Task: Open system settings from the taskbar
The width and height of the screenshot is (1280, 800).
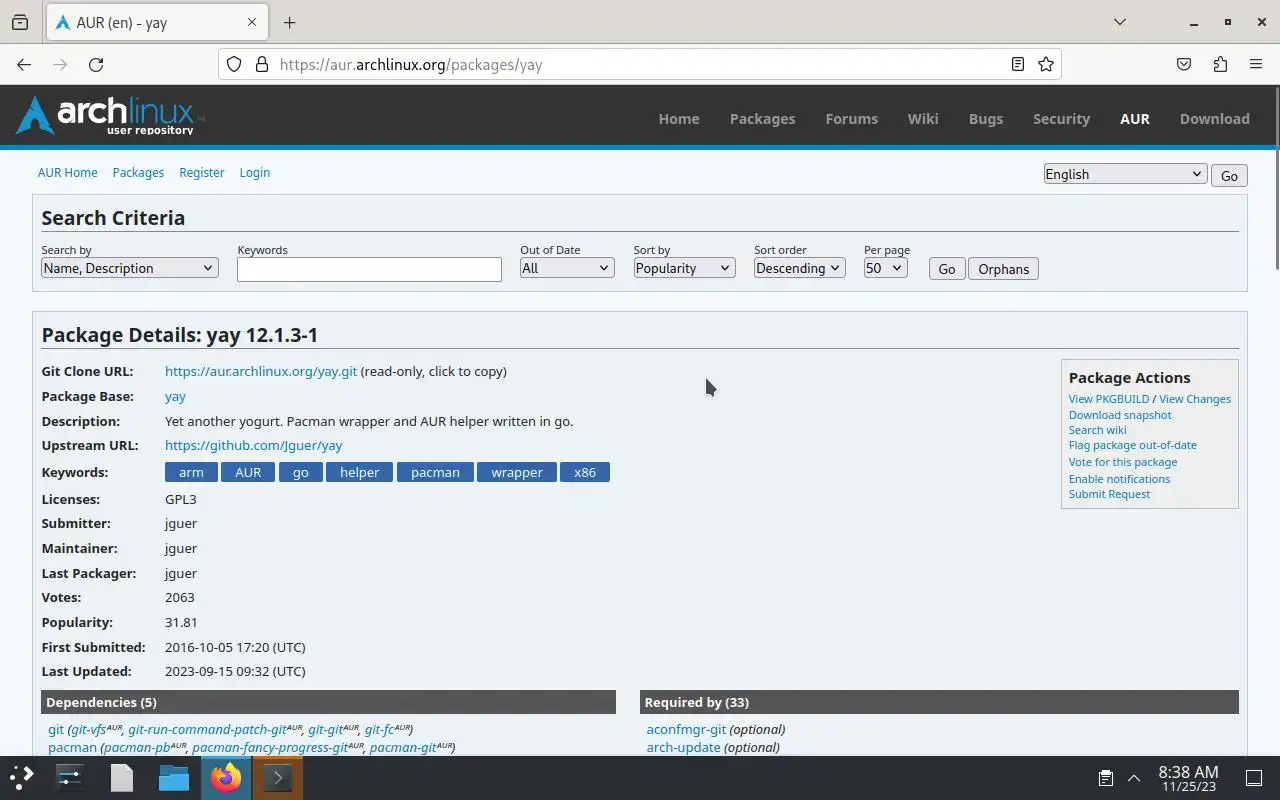Action: (x=69, y=777)
